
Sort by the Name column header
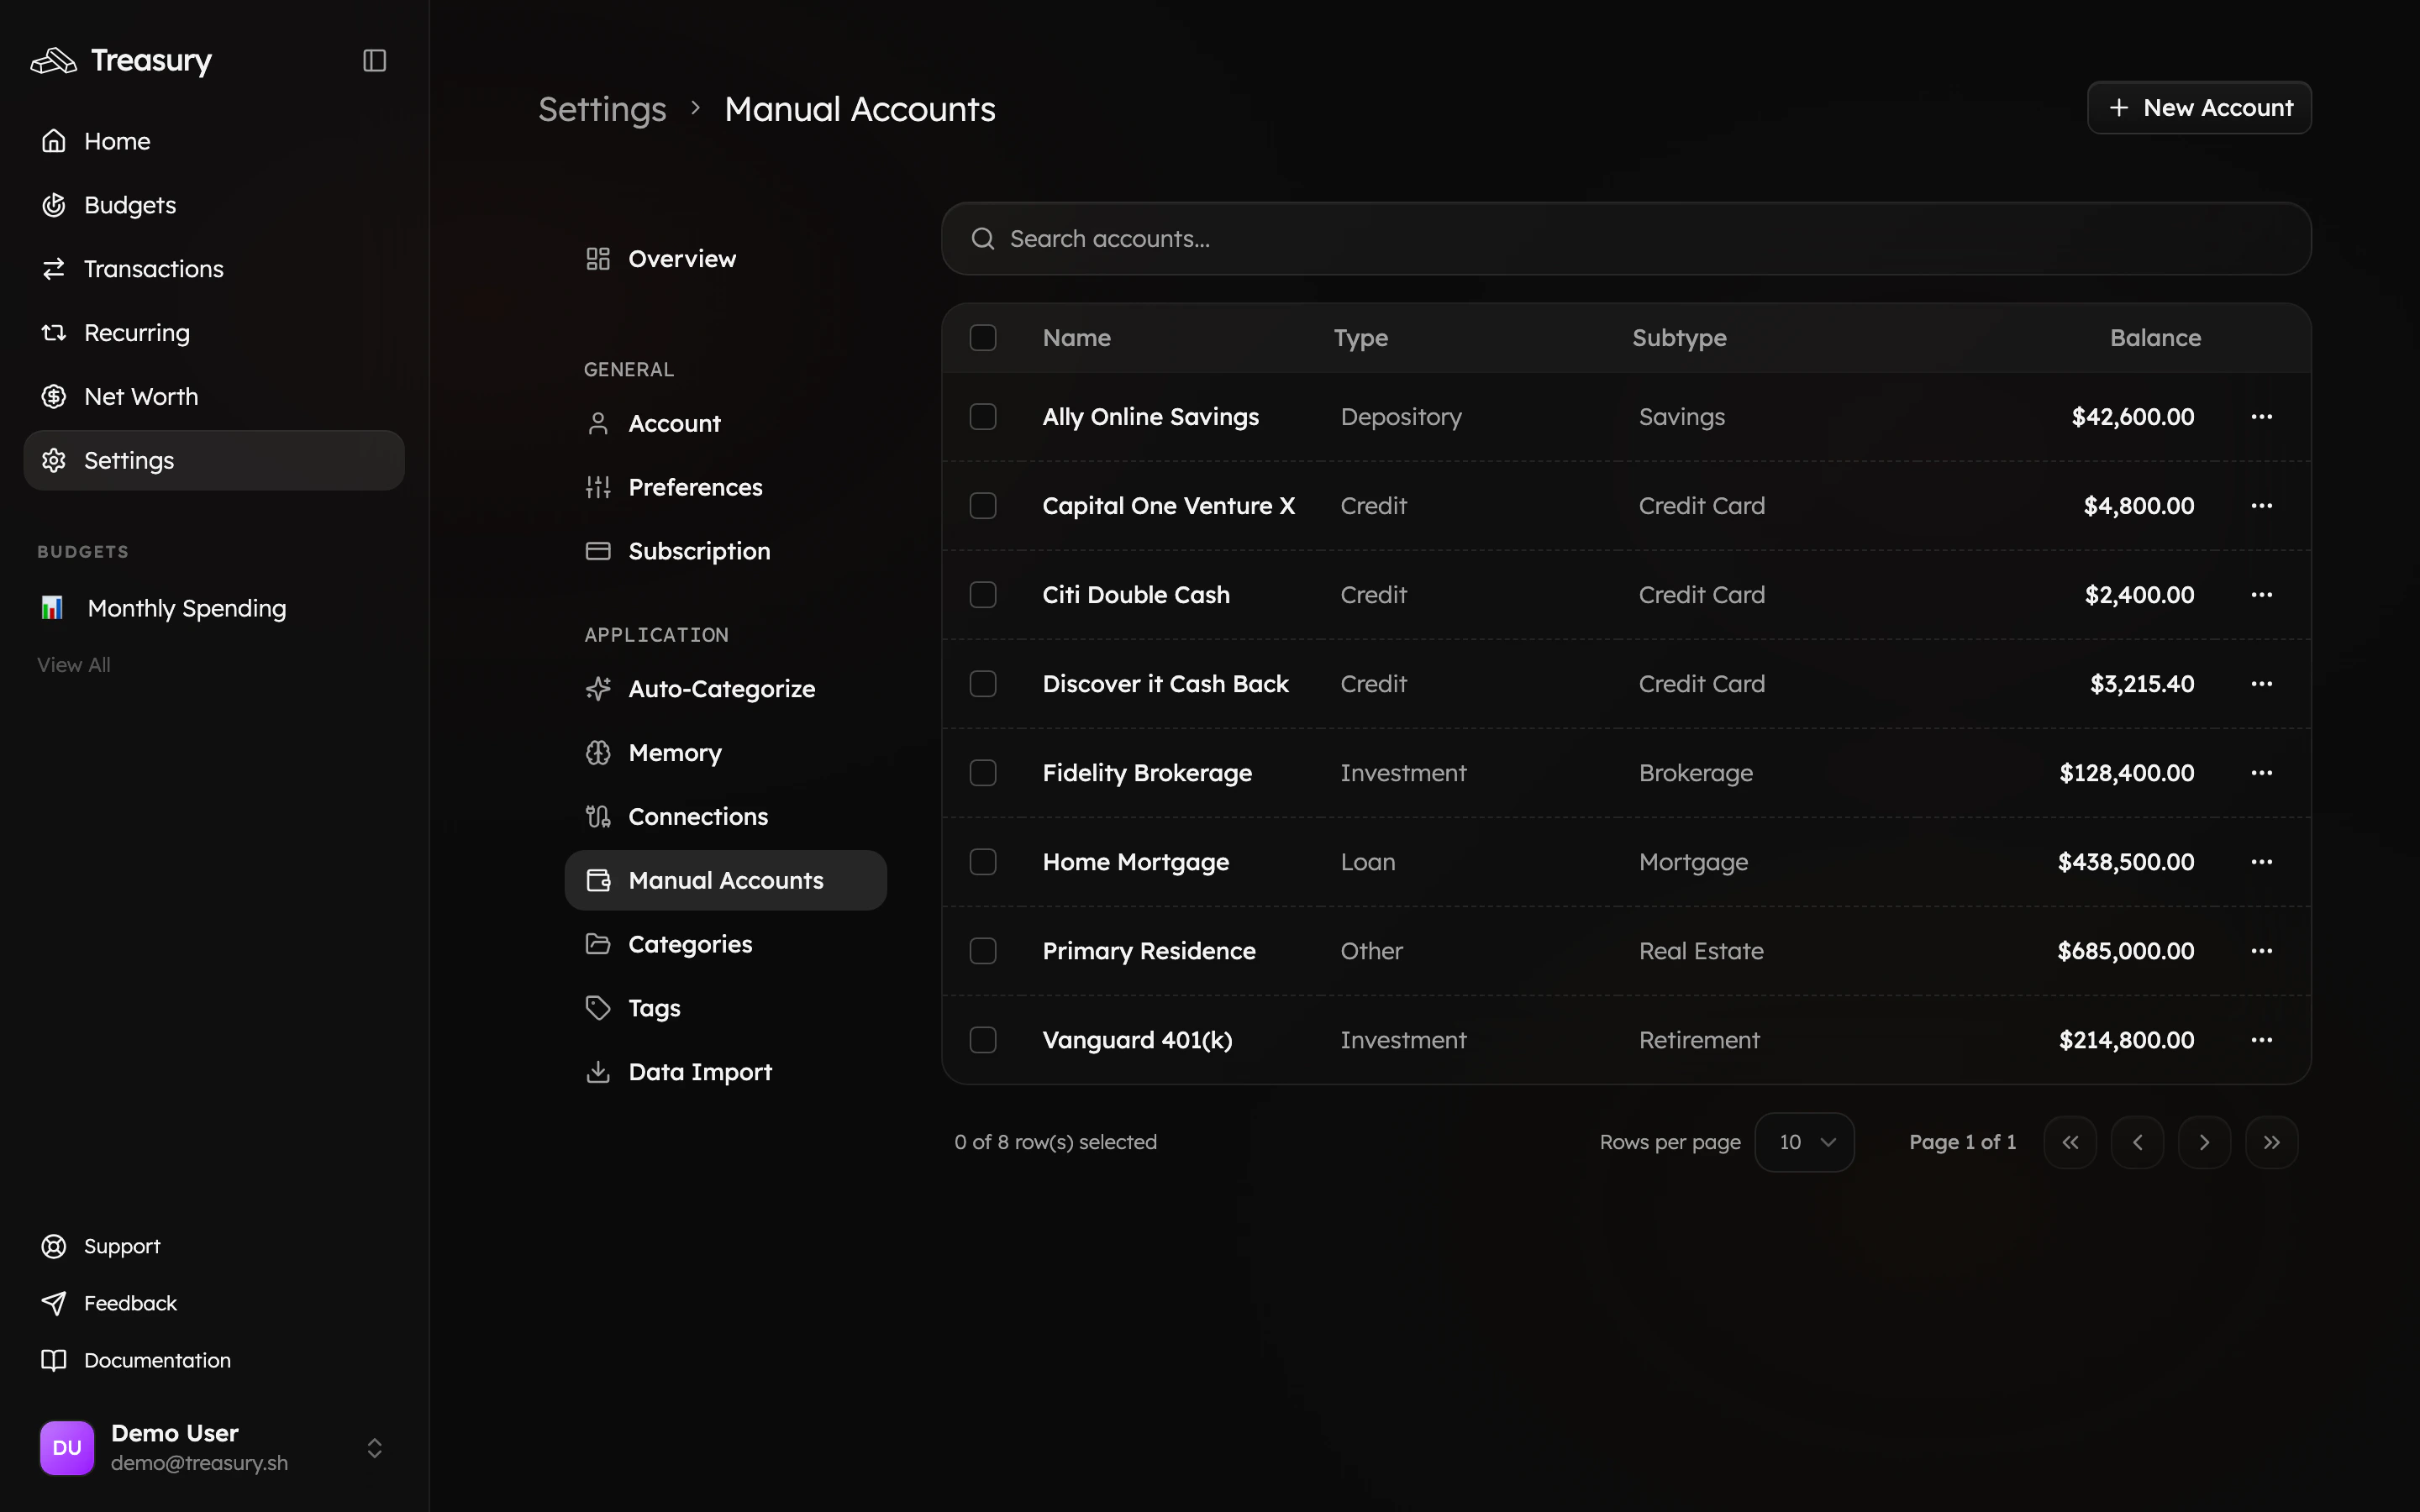coord(1076,338)
